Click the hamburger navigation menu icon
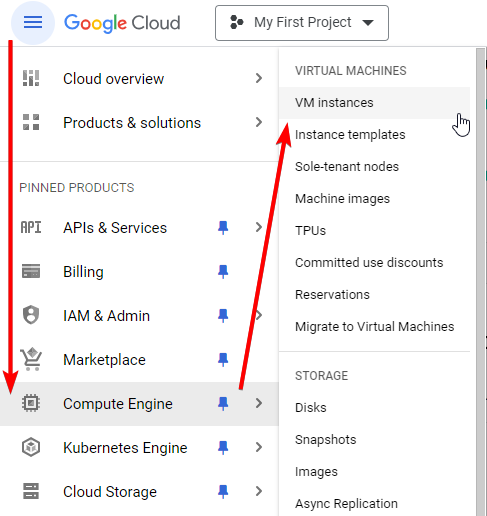This screenshot has width=487, height=516. coord(33,23)
